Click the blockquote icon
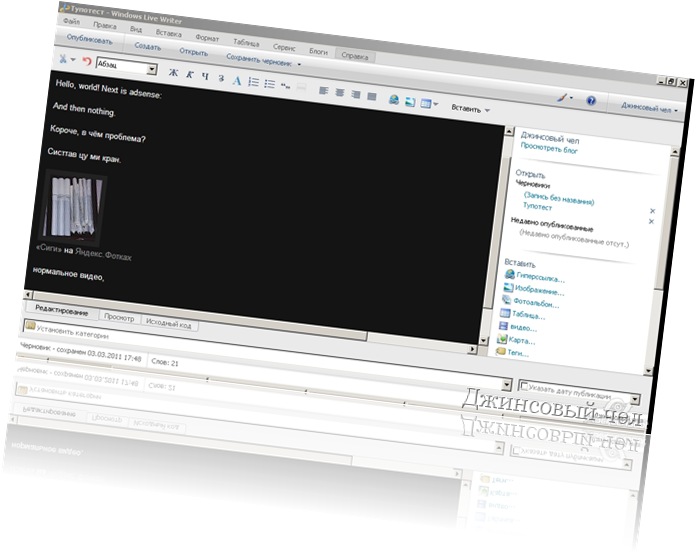This screenshot has width=696, height=554. click(x=285, y=86)
